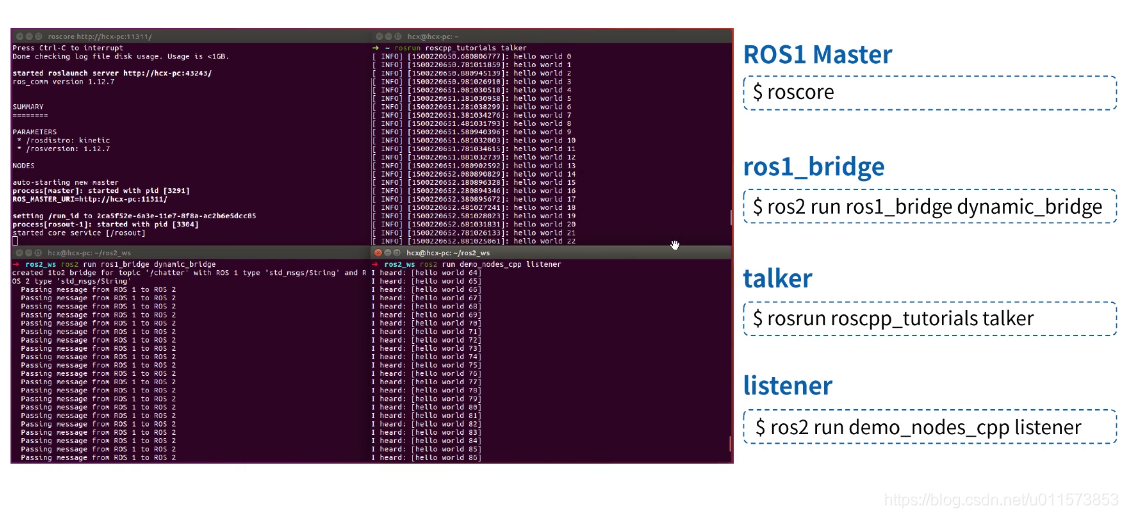Select the listener window title 'hcx@hcx-pc: ~/ros2_ws'
Viewport: 1128px width, 518px height.
pos(448,253)
